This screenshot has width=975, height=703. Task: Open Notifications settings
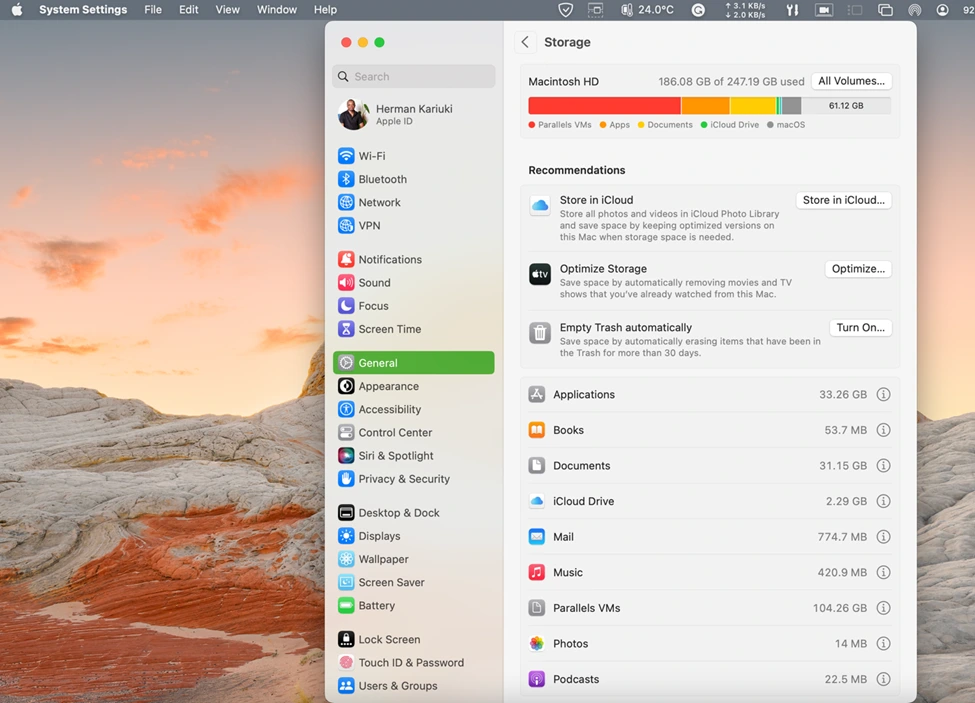coord(389,258)
